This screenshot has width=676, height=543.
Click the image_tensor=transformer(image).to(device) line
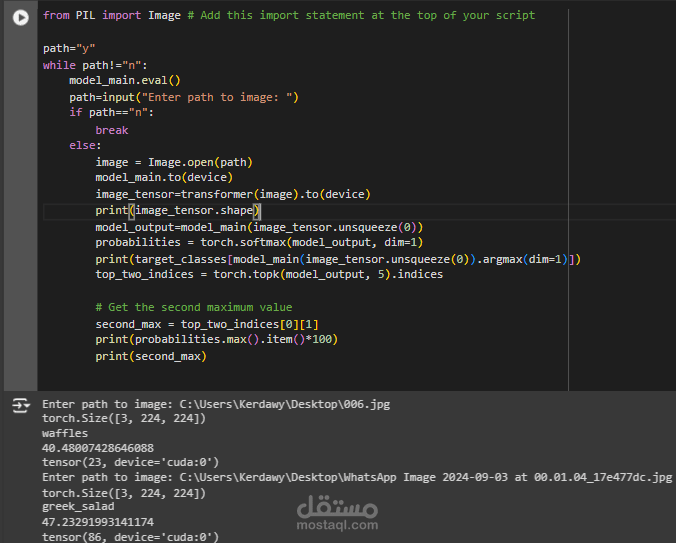click(233, 194)
